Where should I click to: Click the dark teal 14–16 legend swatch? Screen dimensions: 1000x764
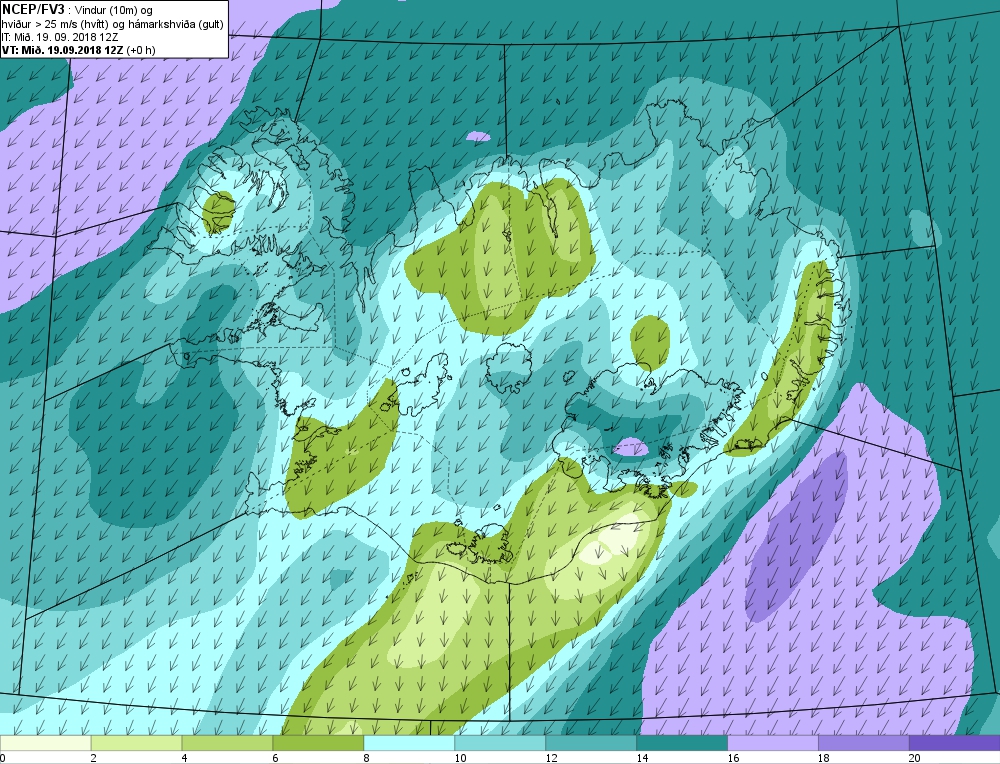[682, 744]
